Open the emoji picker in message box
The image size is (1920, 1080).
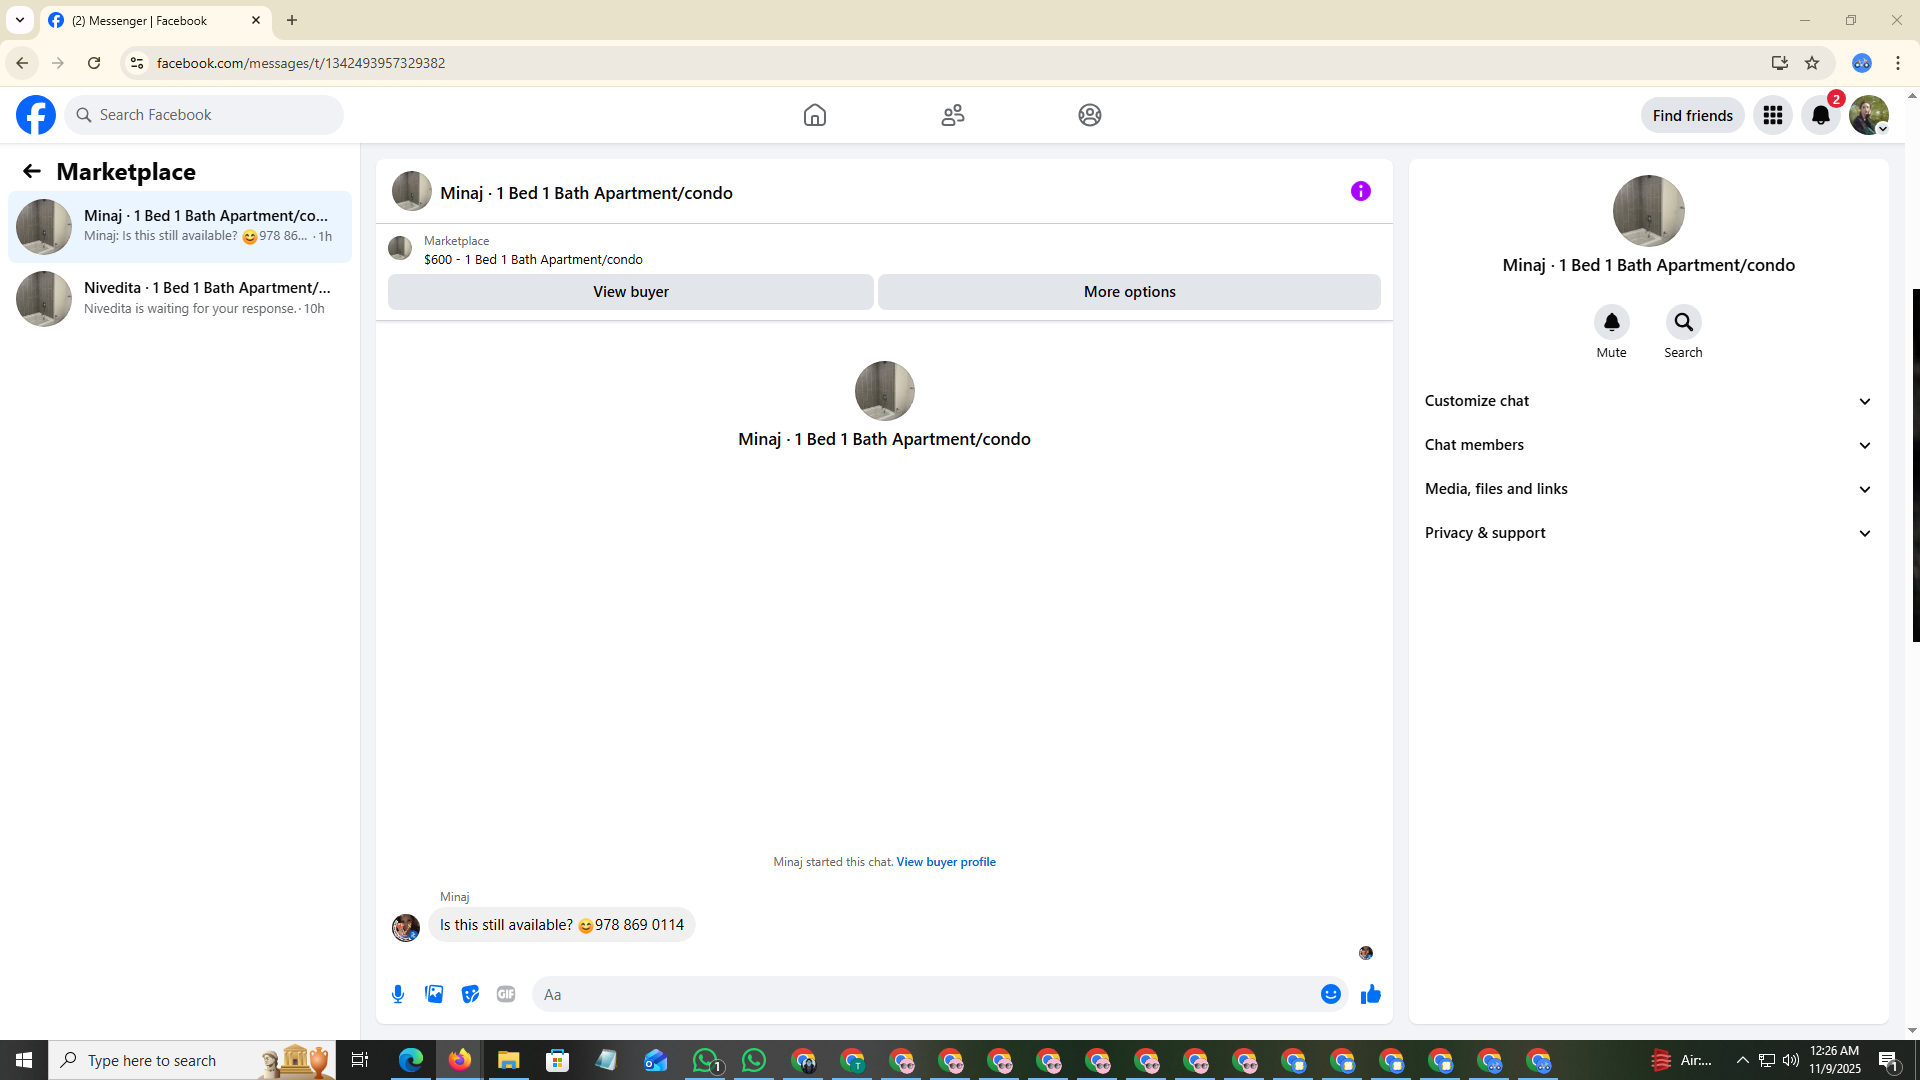[x=1330, y=994]
